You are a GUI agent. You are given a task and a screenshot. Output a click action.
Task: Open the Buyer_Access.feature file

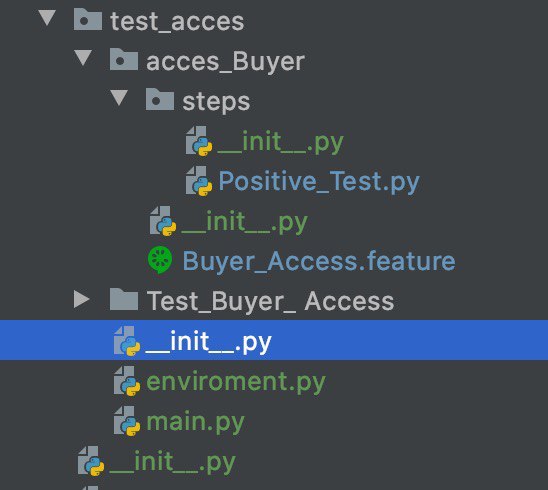pos(319,261)
